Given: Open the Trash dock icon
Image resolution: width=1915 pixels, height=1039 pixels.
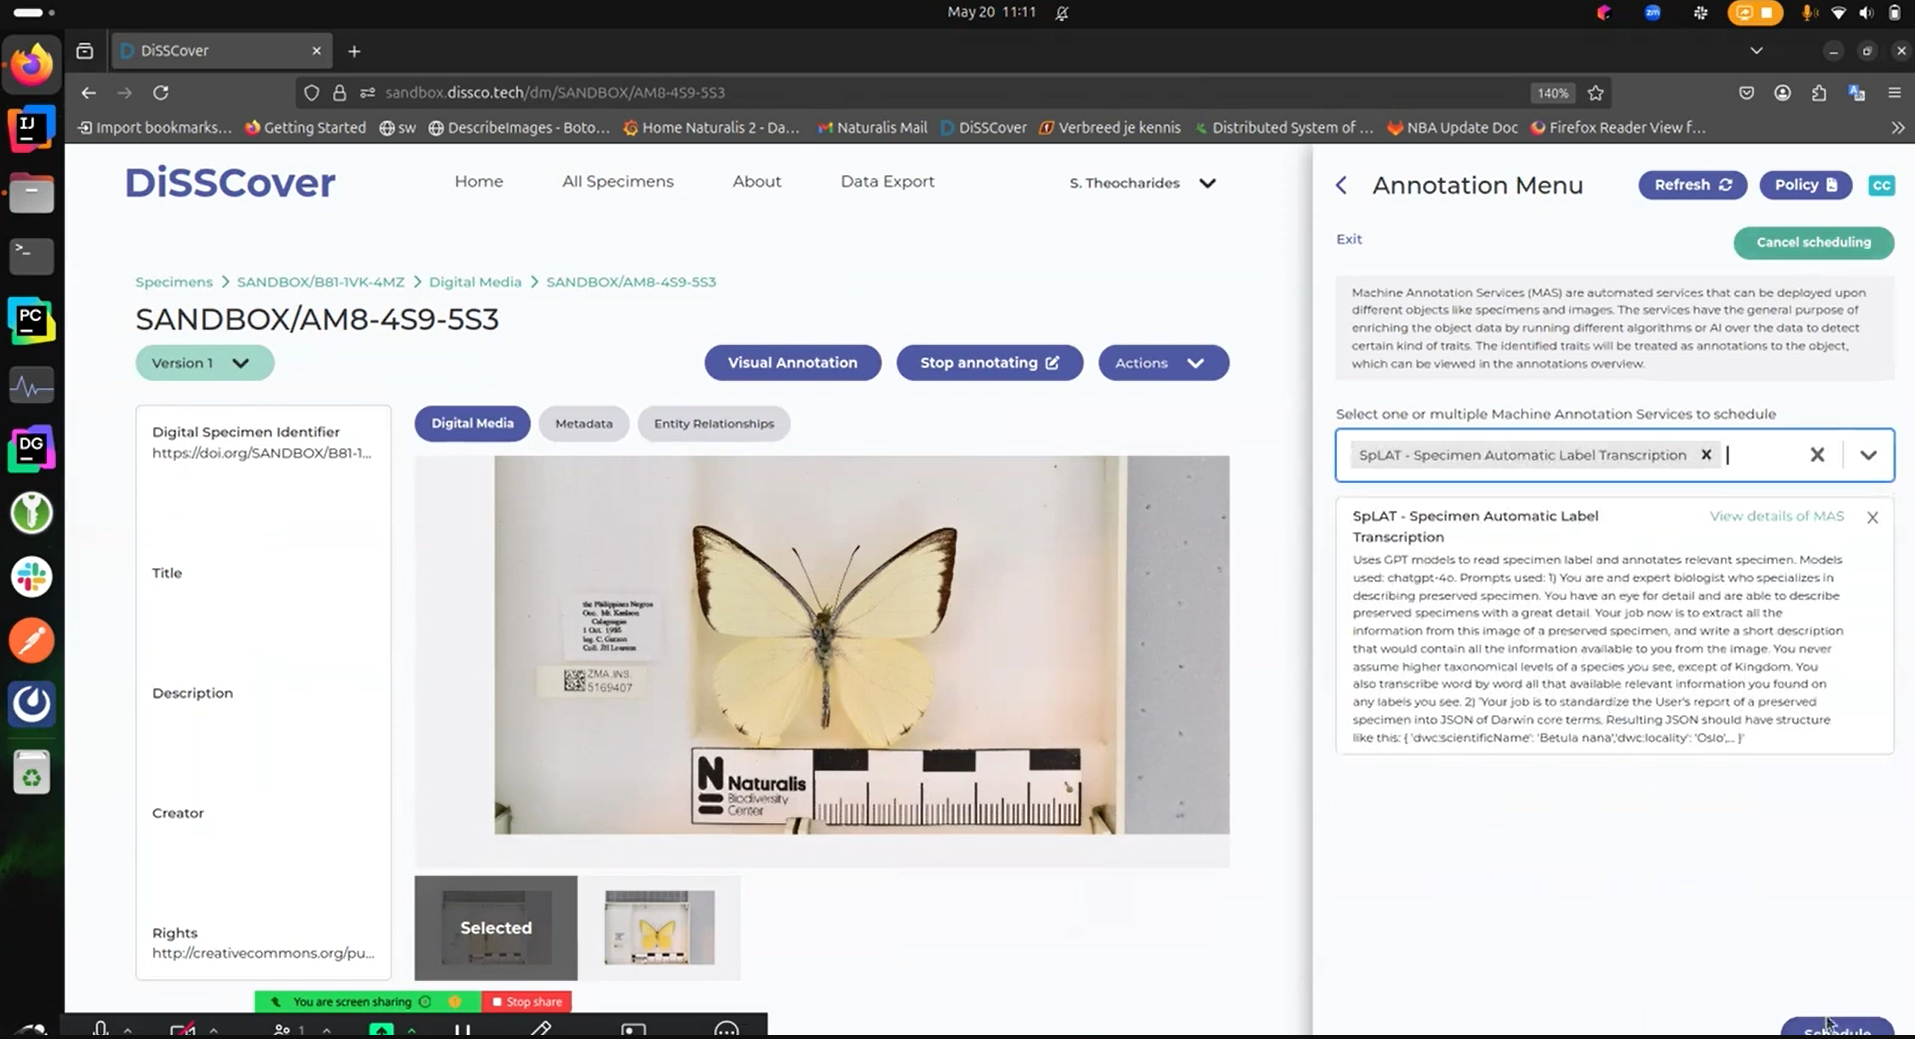Looking at the screenshot, I should [31, 772].
